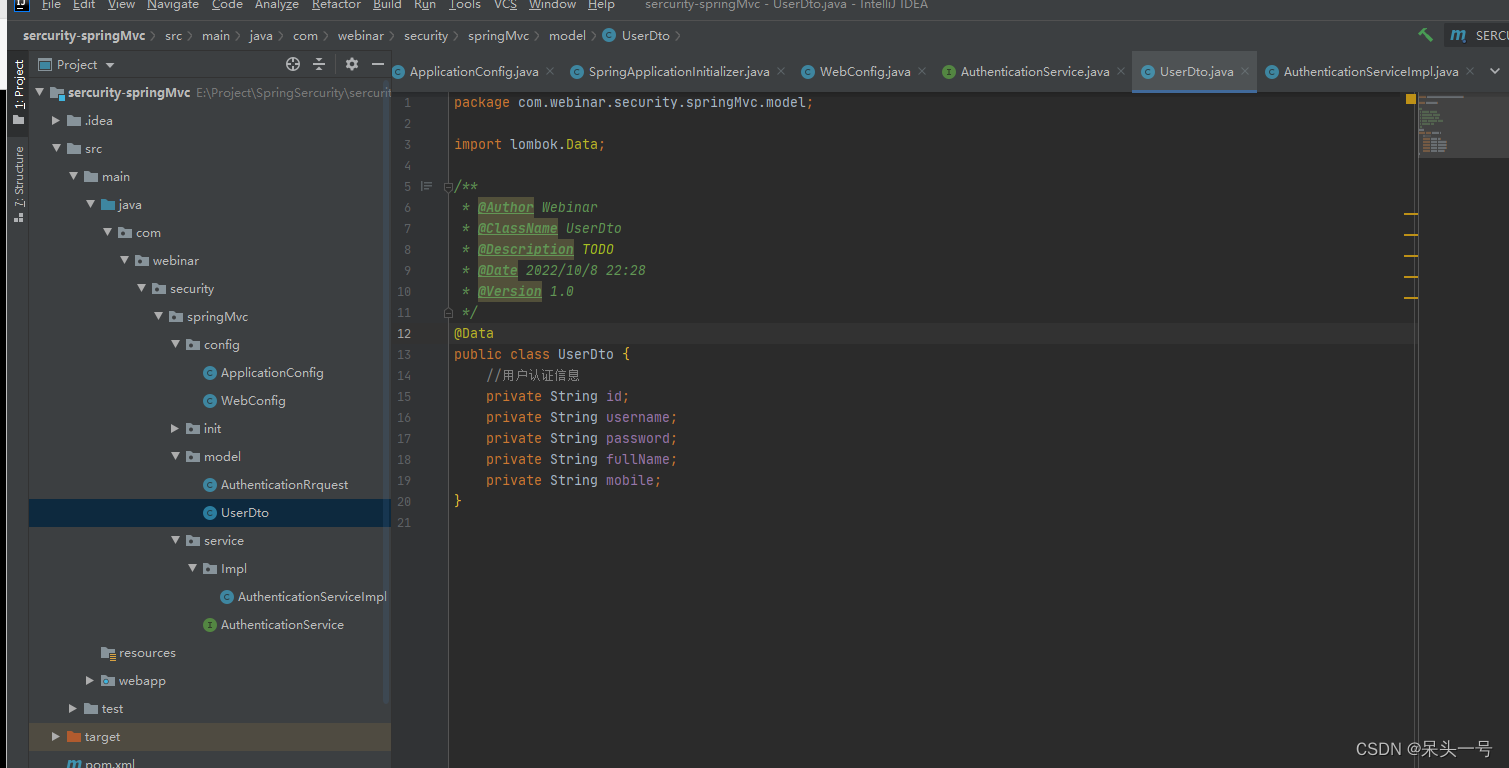Screen dimensions: 1509x768
Task: Switch to AuthenticationService.java tab
Action: tap(1035, 72)
